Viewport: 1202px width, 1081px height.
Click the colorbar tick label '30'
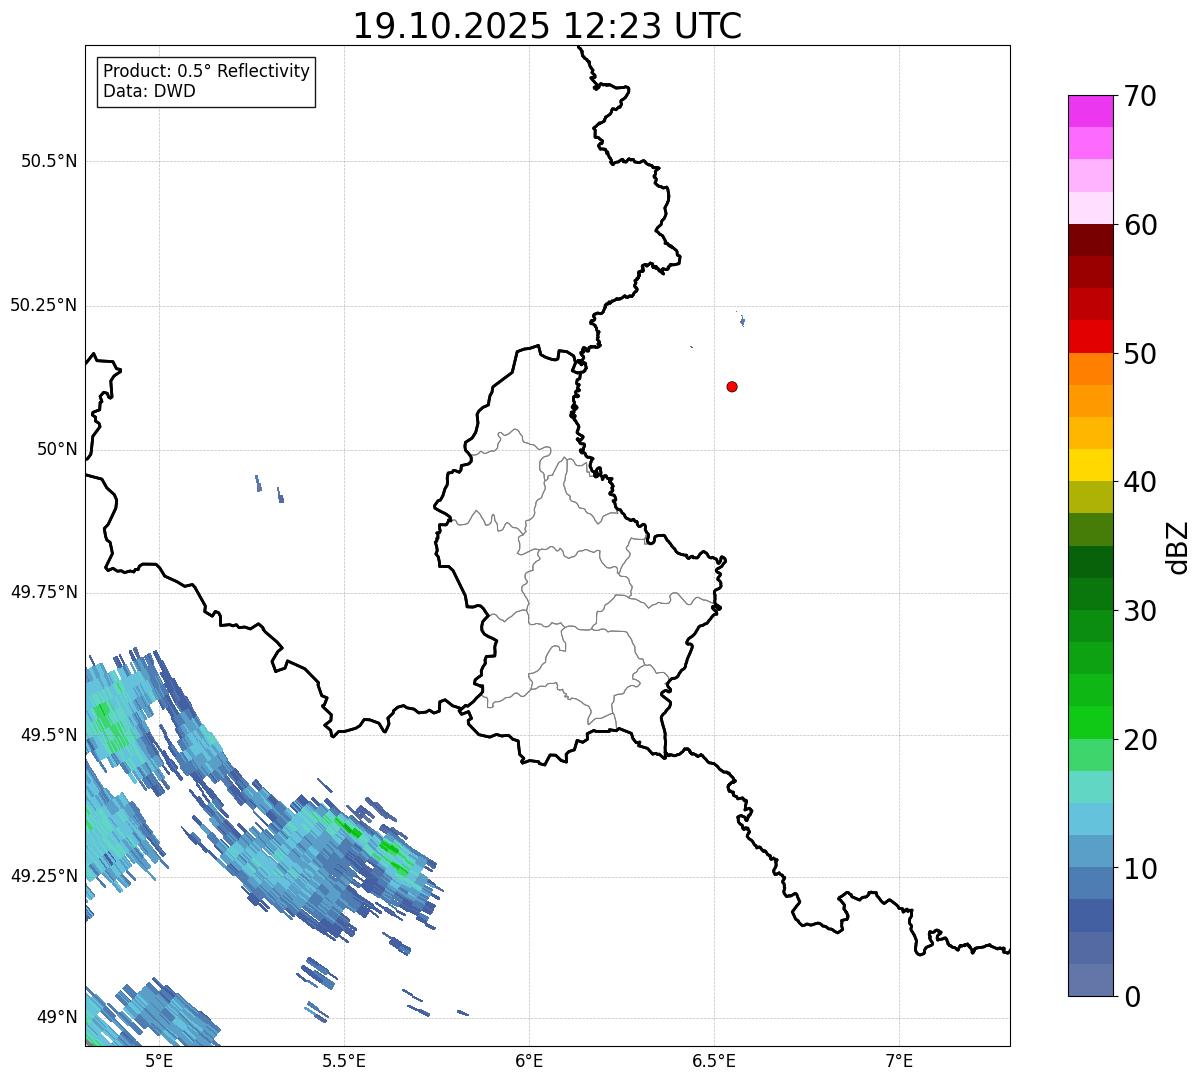(x=1140, y=611)
